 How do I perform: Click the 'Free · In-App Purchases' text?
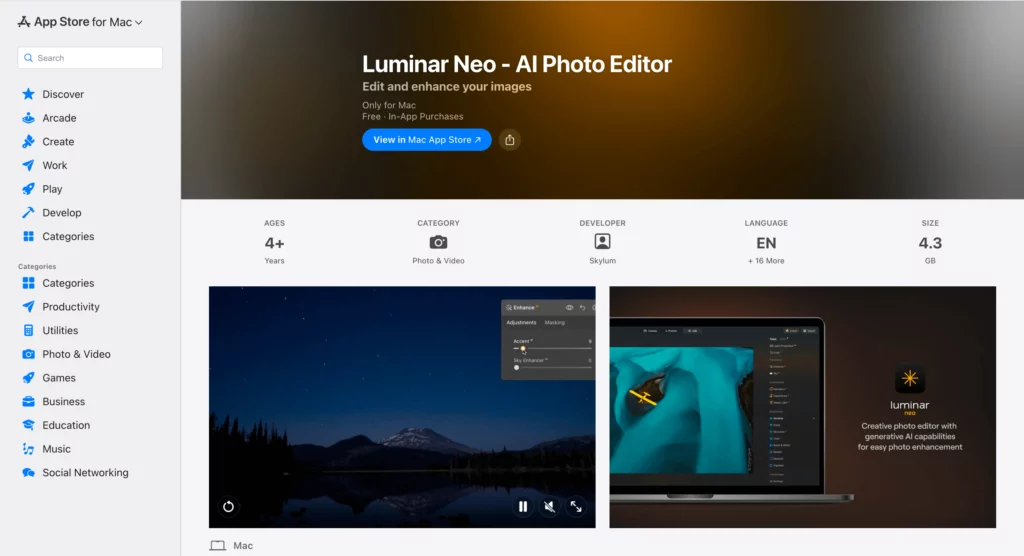413,116
